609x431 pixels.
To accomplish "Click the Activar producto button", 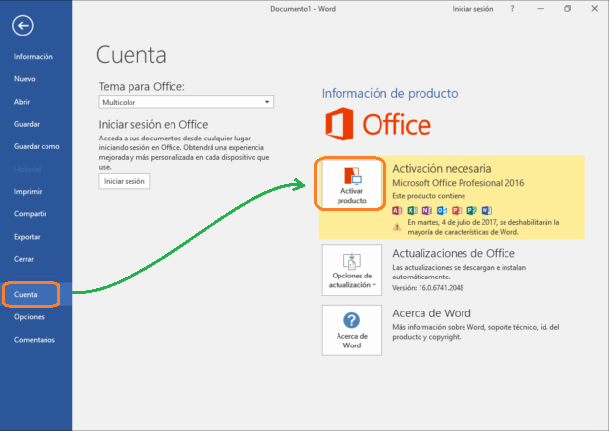I will click(351, 184).
